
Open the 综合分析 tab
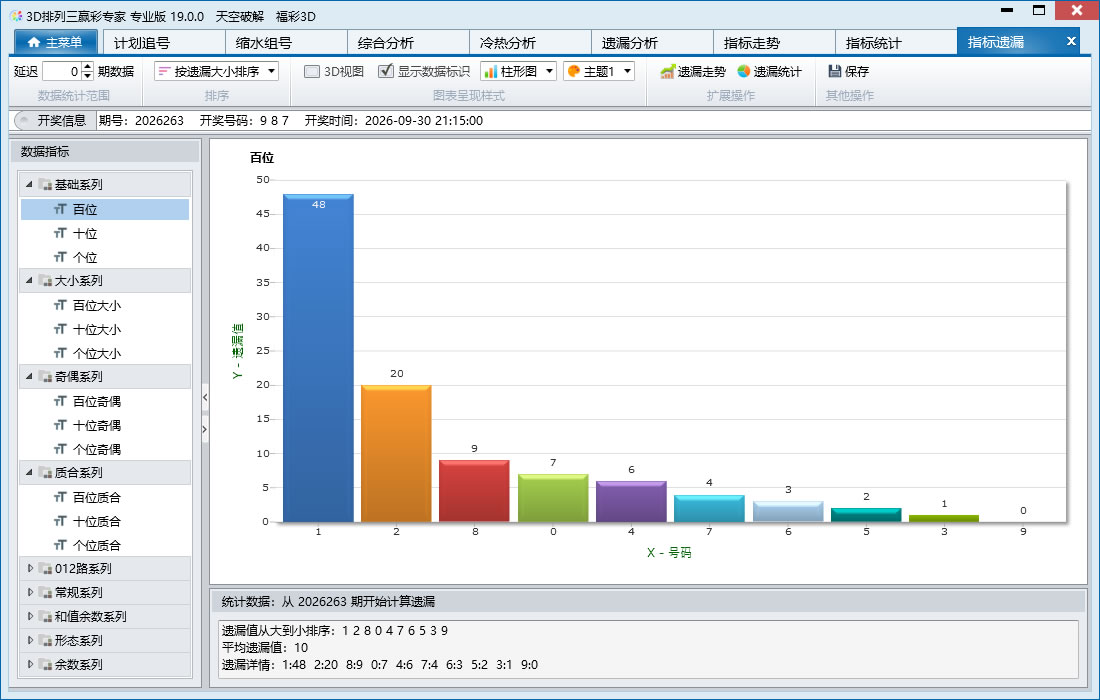point(408,42)
